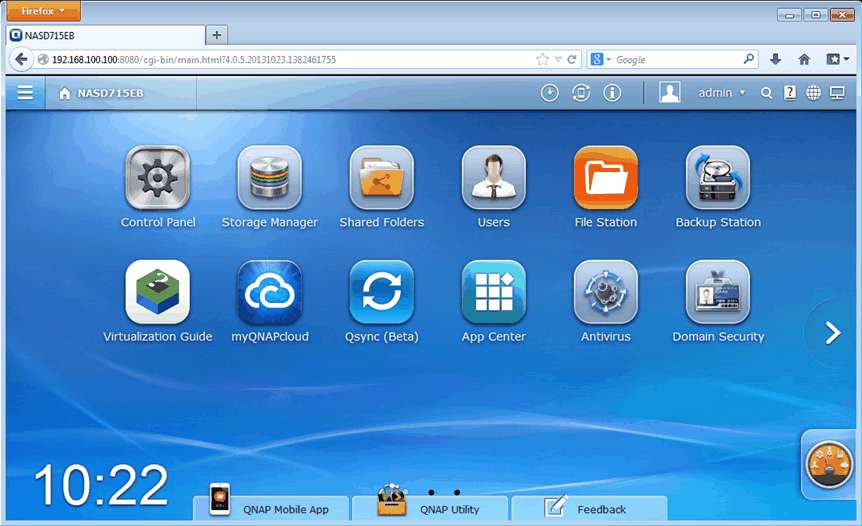The height and width of the screenshot is (526, 862).
Task: Open Shared Folders icon
Action: click(x=381, y=178)
